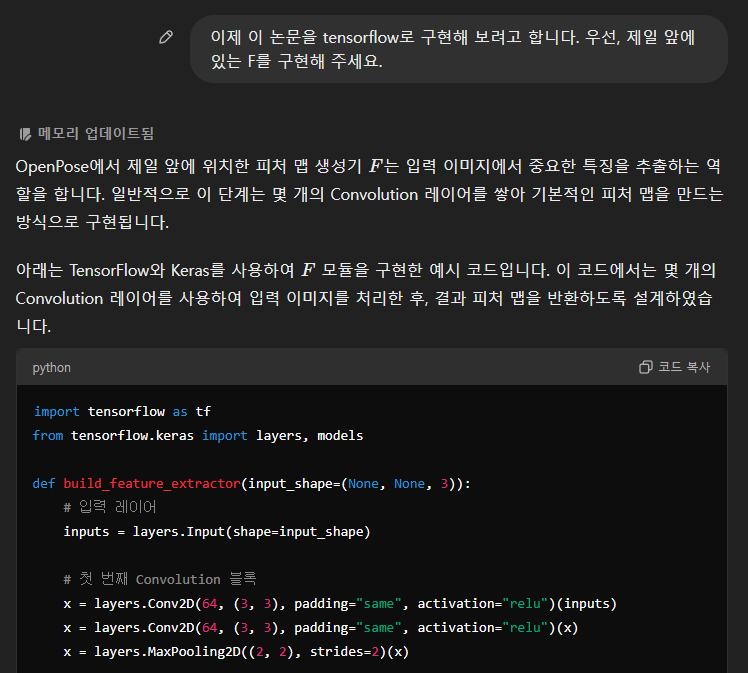Click the pencil edit message icon

coord(166,37)
